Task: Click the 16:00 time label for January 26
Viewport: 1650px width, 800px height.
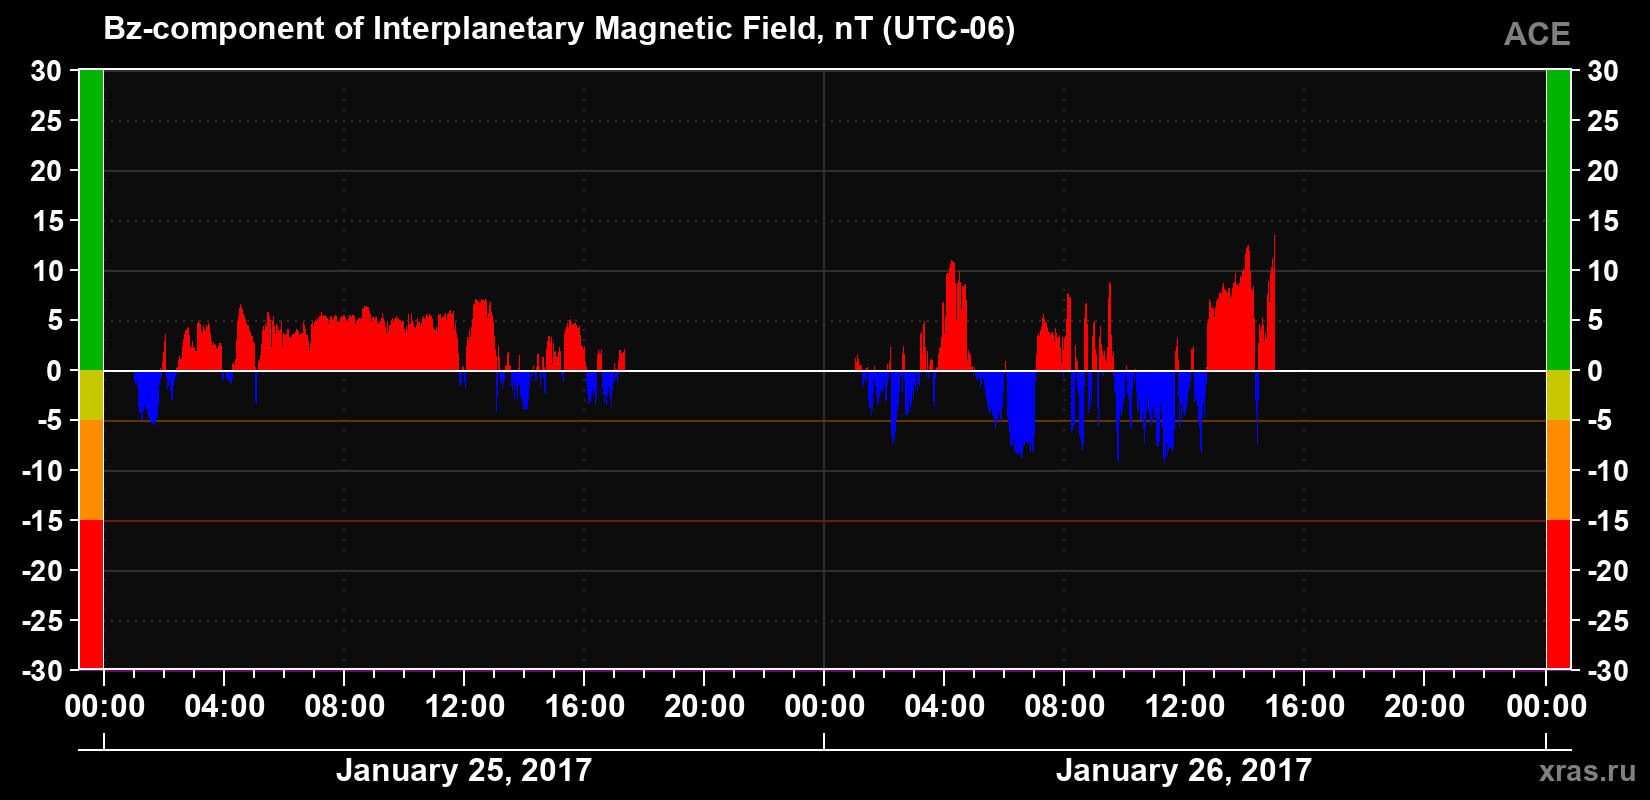Action: [x=1304, y=707]
